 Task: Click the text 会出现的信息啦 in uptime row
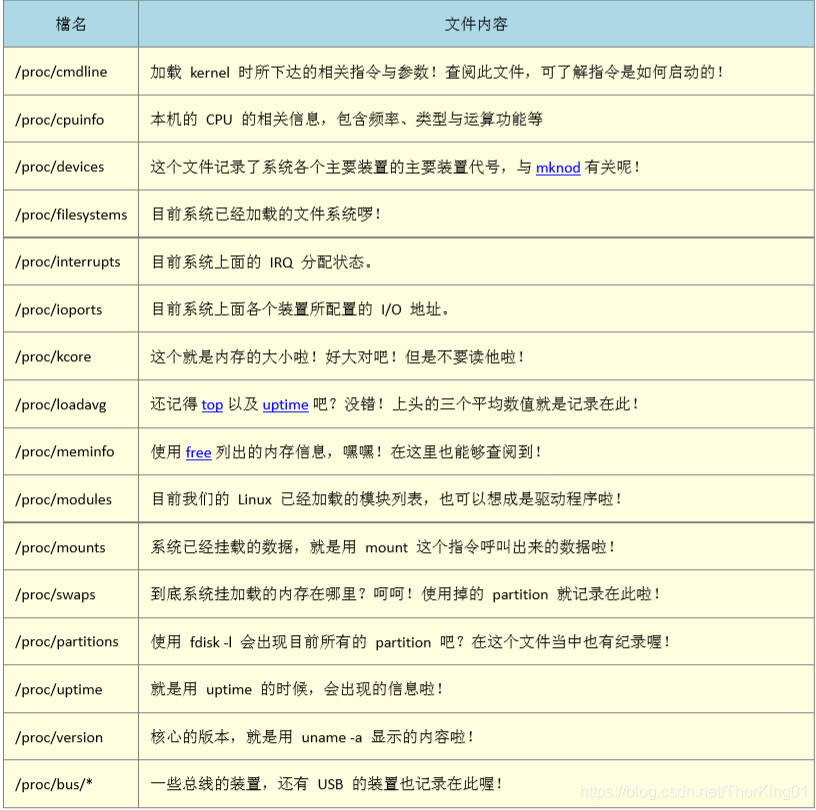(384, 689)
